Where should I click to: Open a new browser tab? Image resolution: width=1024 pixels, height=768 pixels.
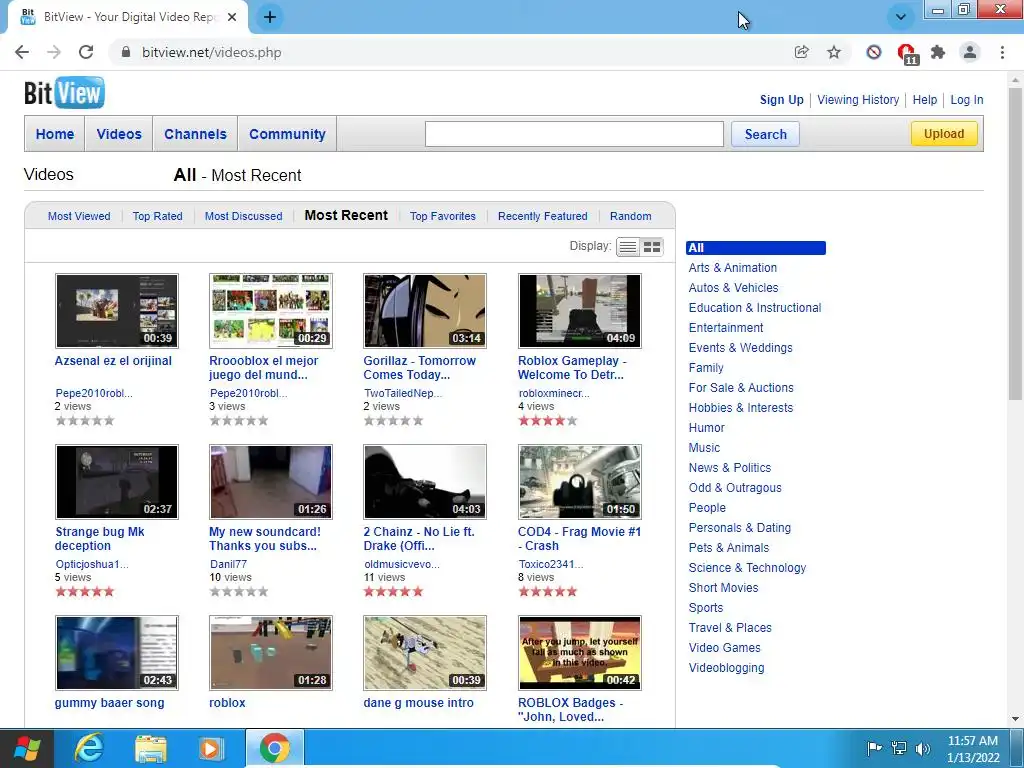[270, 17]
